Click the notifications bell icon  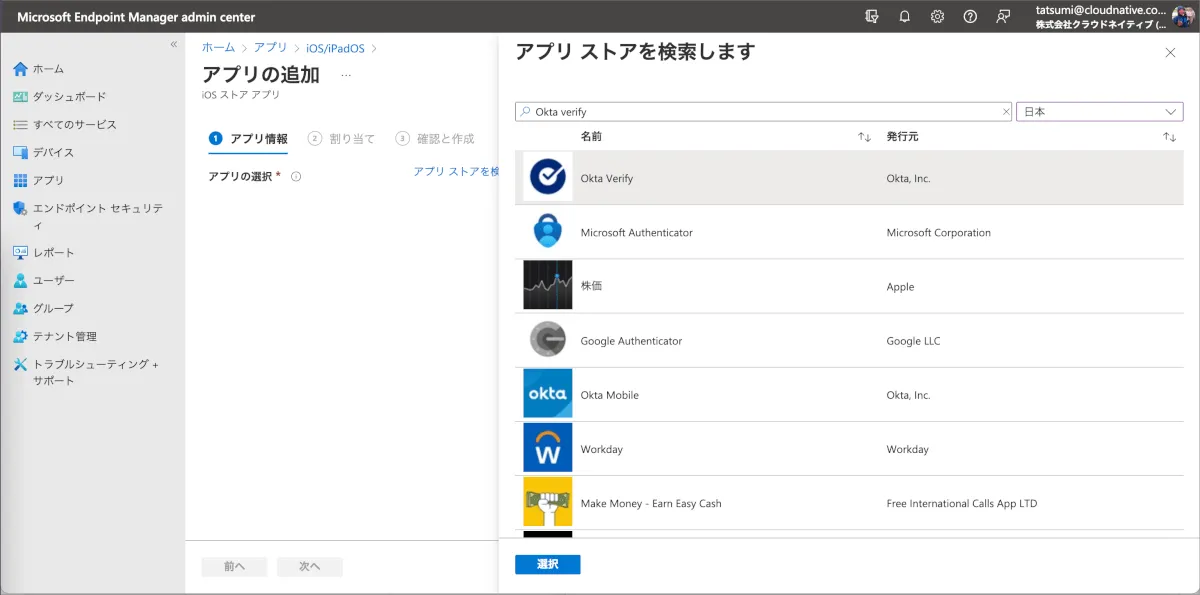click(904, 17)
